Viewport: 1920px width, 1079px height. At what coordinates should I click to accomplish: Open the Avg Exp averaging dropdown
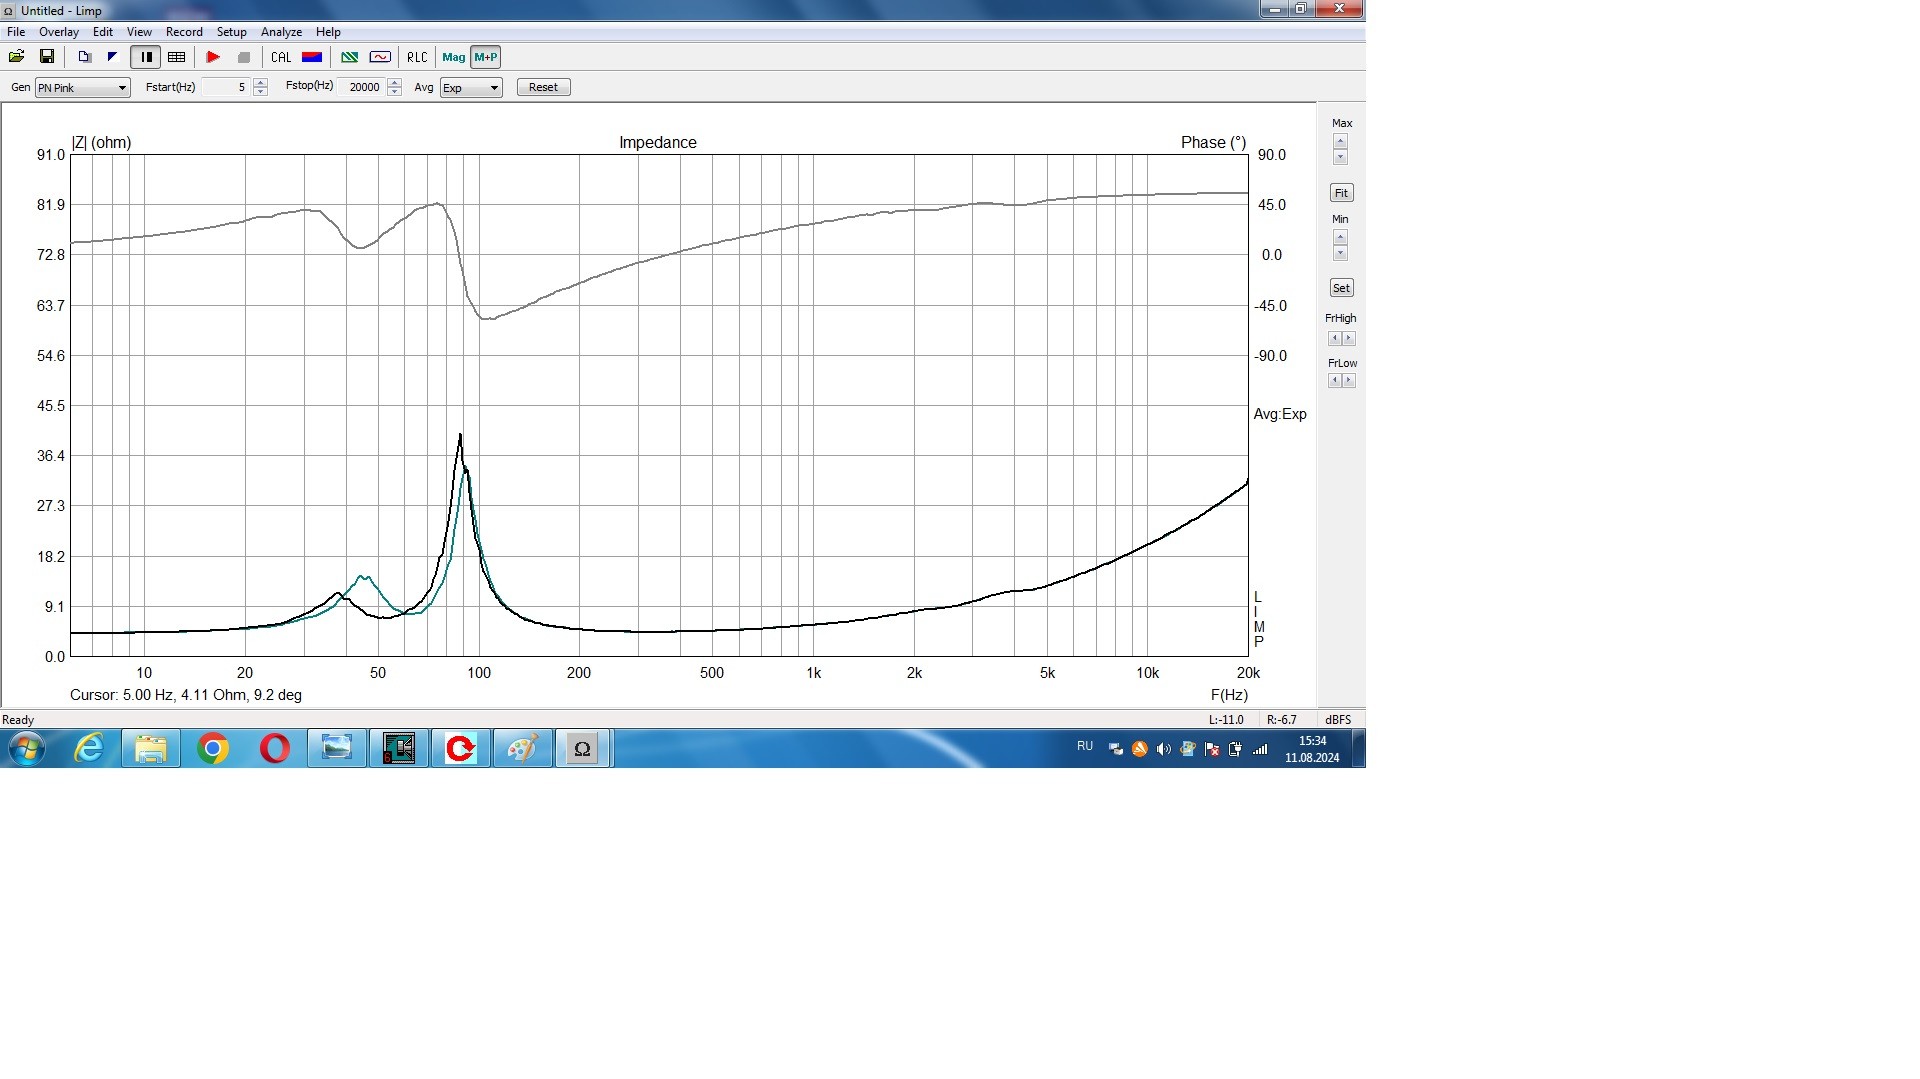(x=494, y=88)
